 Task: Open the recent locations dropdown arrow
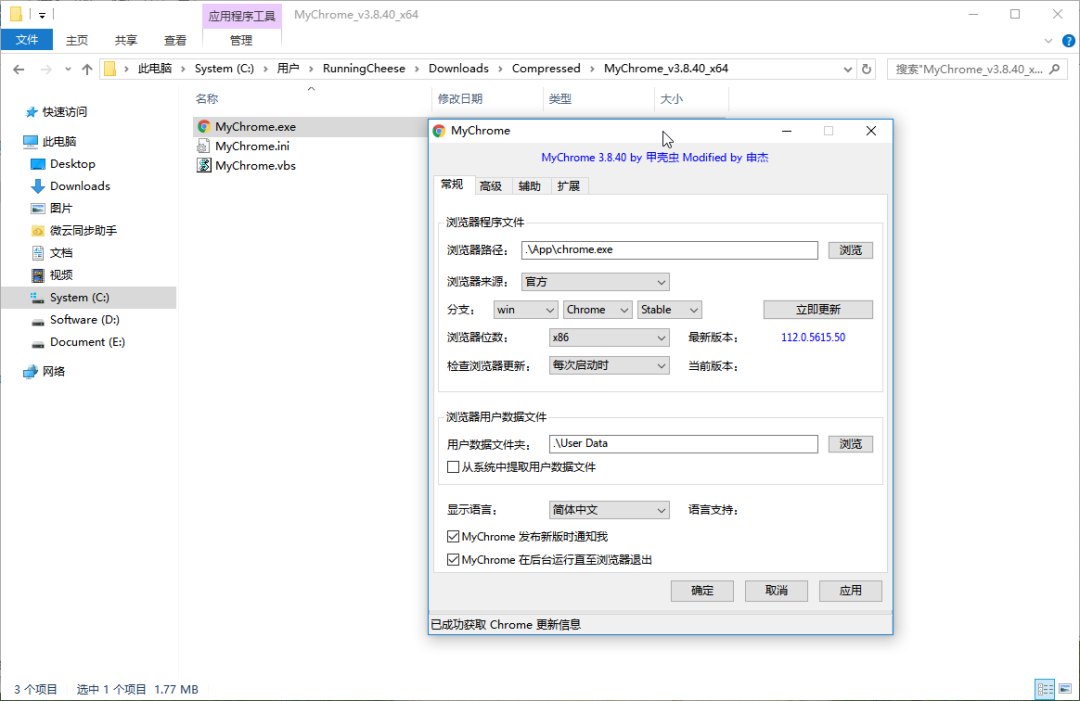click(x=68, y=69)
